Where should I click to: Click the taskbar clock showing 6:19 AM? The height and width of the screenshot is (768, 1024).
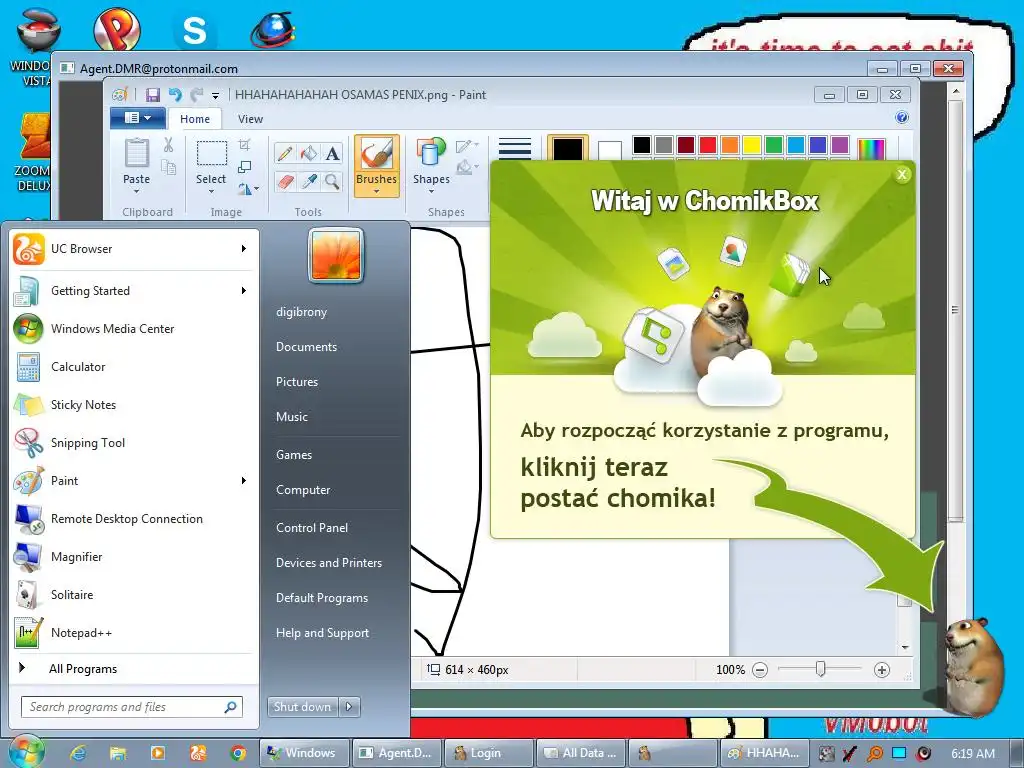click(973, 754)
